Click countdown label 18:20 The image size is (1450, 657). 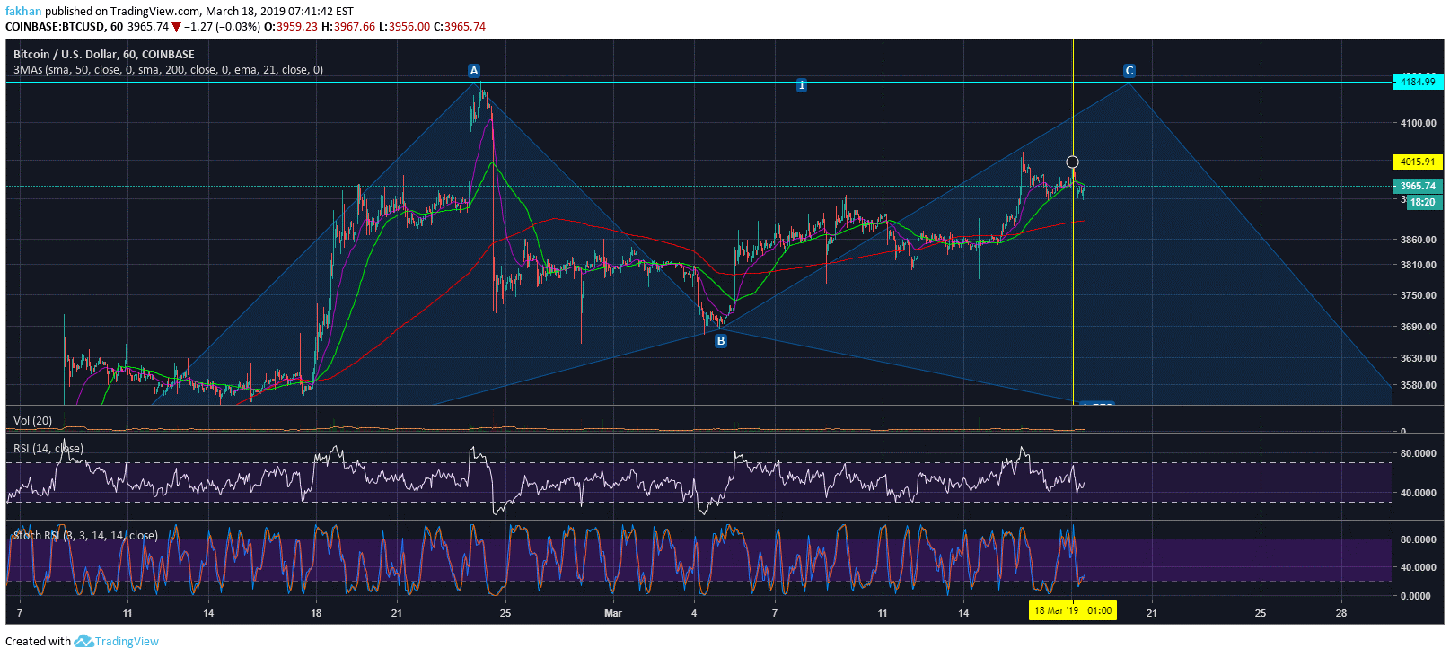pos(1423,202)
